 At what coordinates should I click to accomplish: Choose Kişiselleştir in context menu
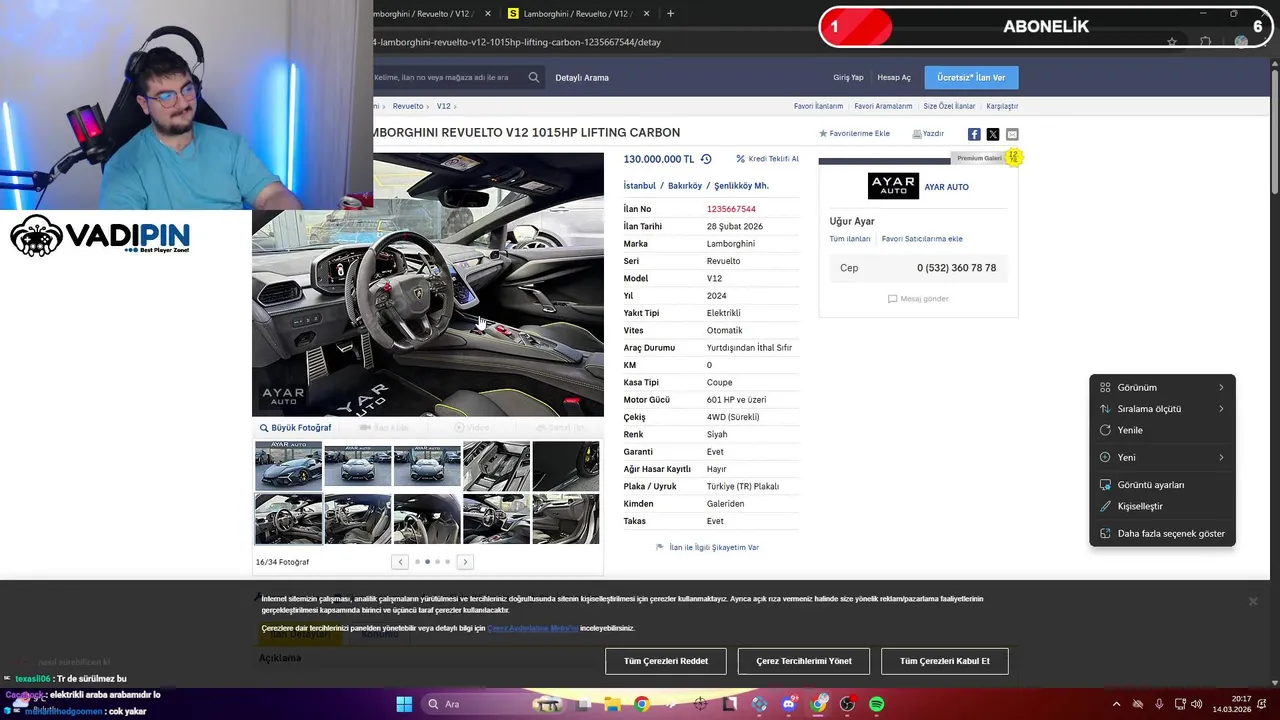(1162, 506)
